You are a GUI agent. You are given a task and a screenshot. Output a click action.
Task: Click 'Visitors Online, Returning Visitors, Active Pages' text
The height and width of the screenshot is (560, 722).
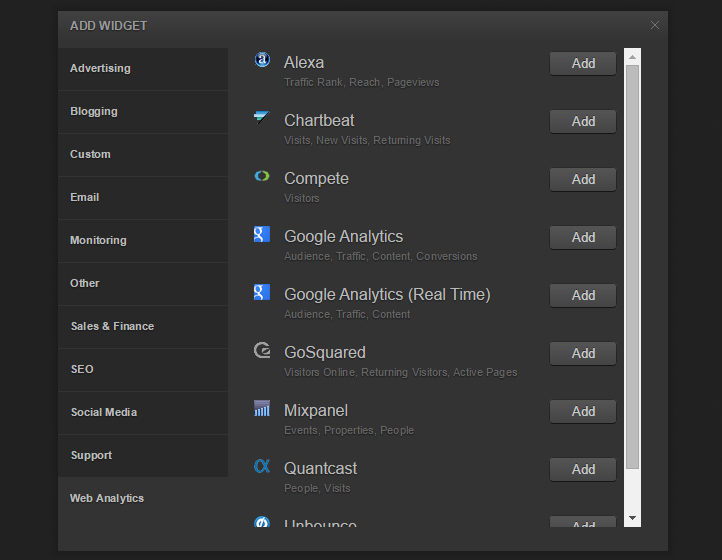click(401, 373)
